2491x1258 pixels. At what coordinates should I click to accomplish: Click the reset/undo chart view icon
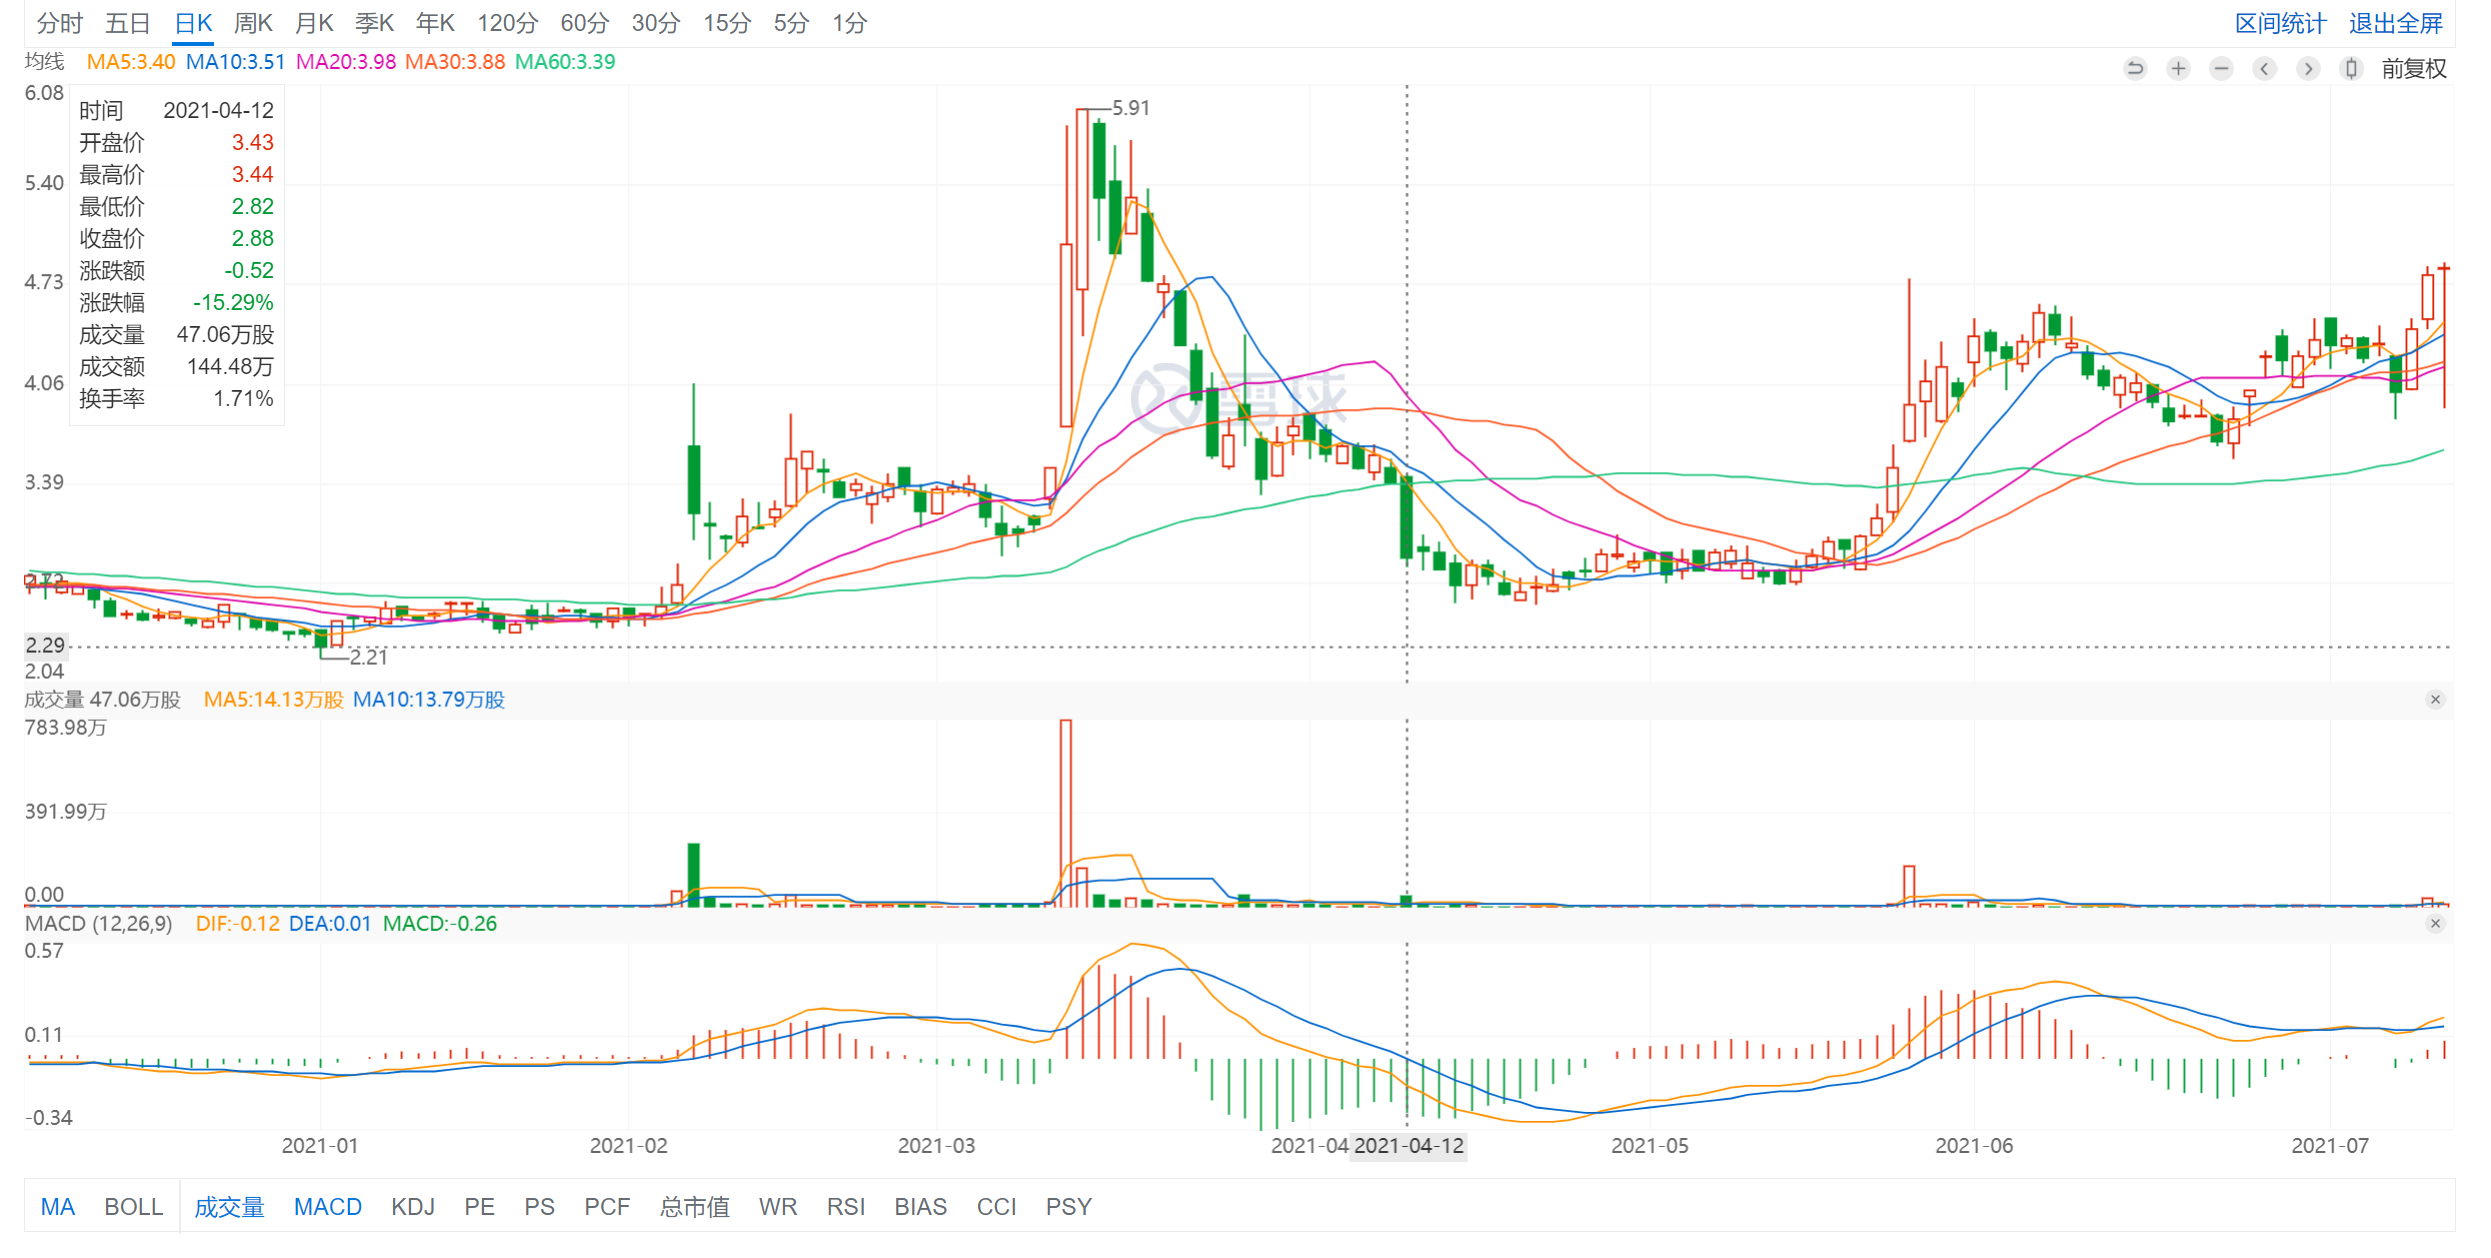click(2134, 68)
